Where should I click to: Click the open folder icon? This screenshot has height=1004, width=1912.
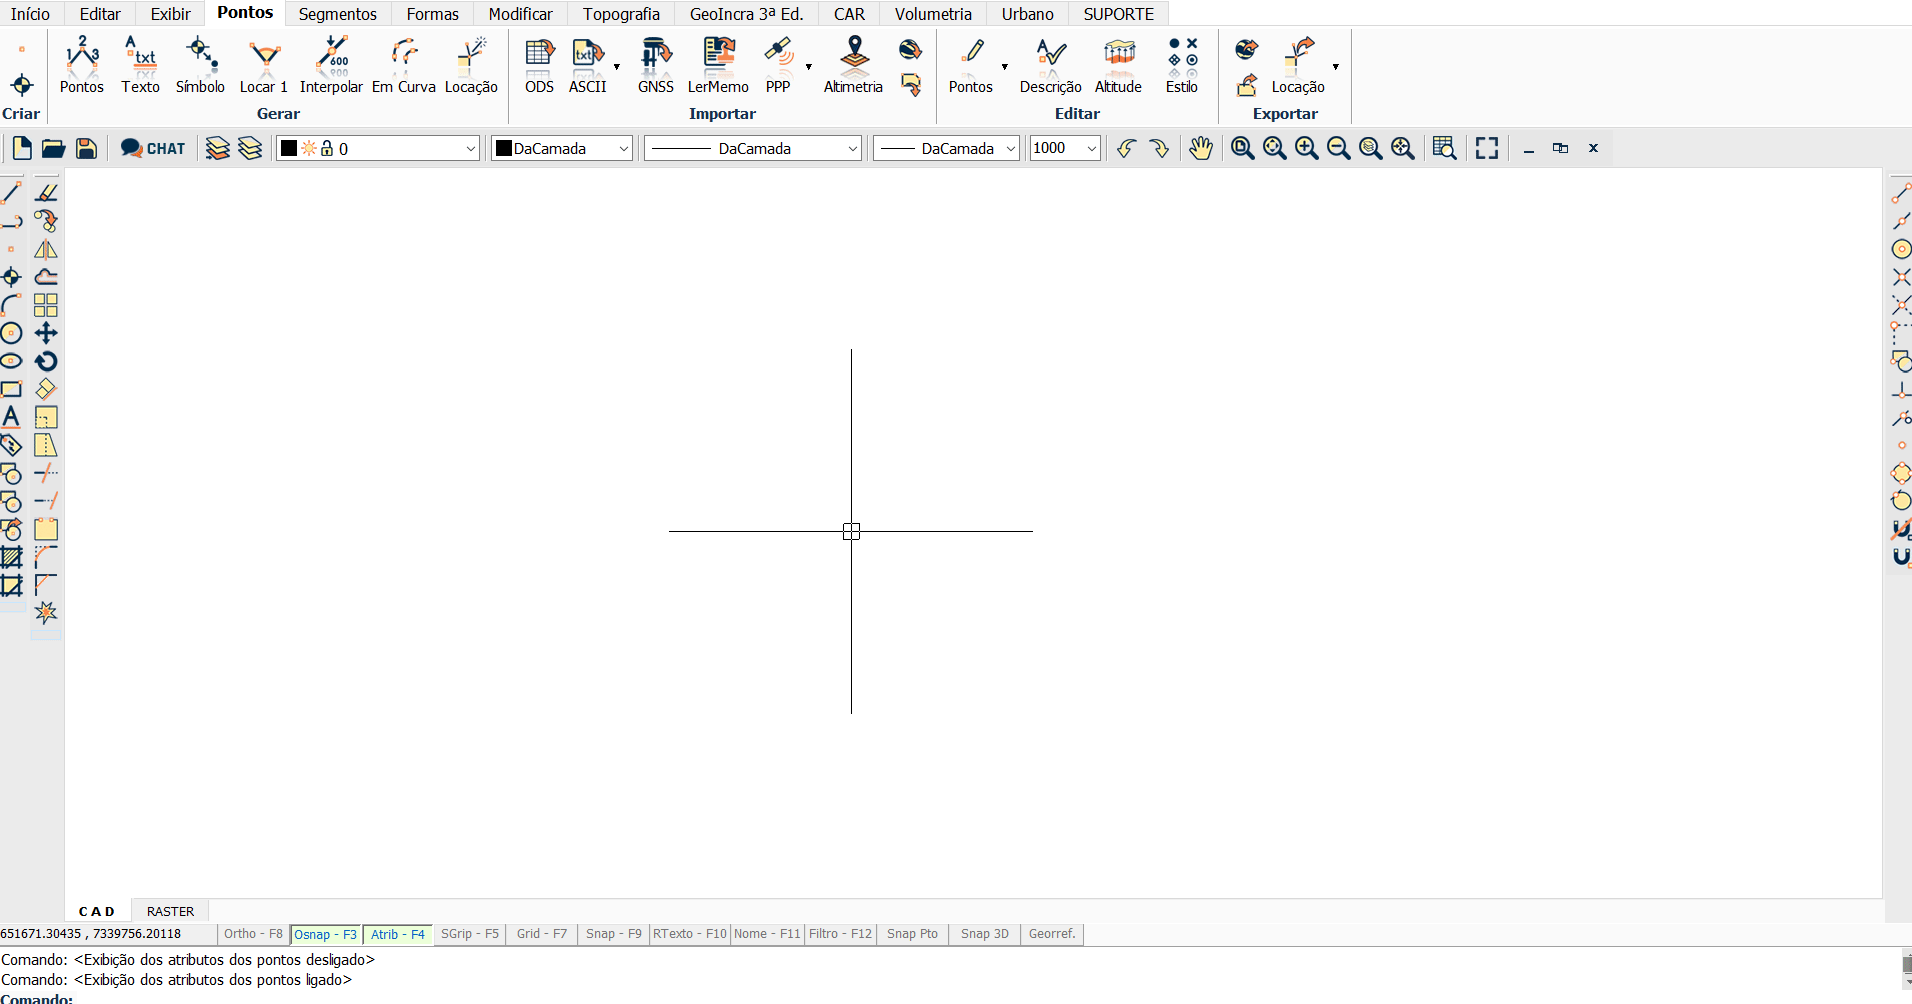(x=53, y=148)
